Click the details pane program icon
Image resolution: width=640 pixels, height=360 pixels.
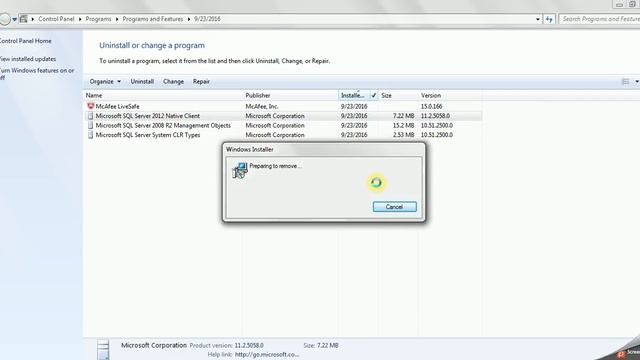tap(103, 349)
